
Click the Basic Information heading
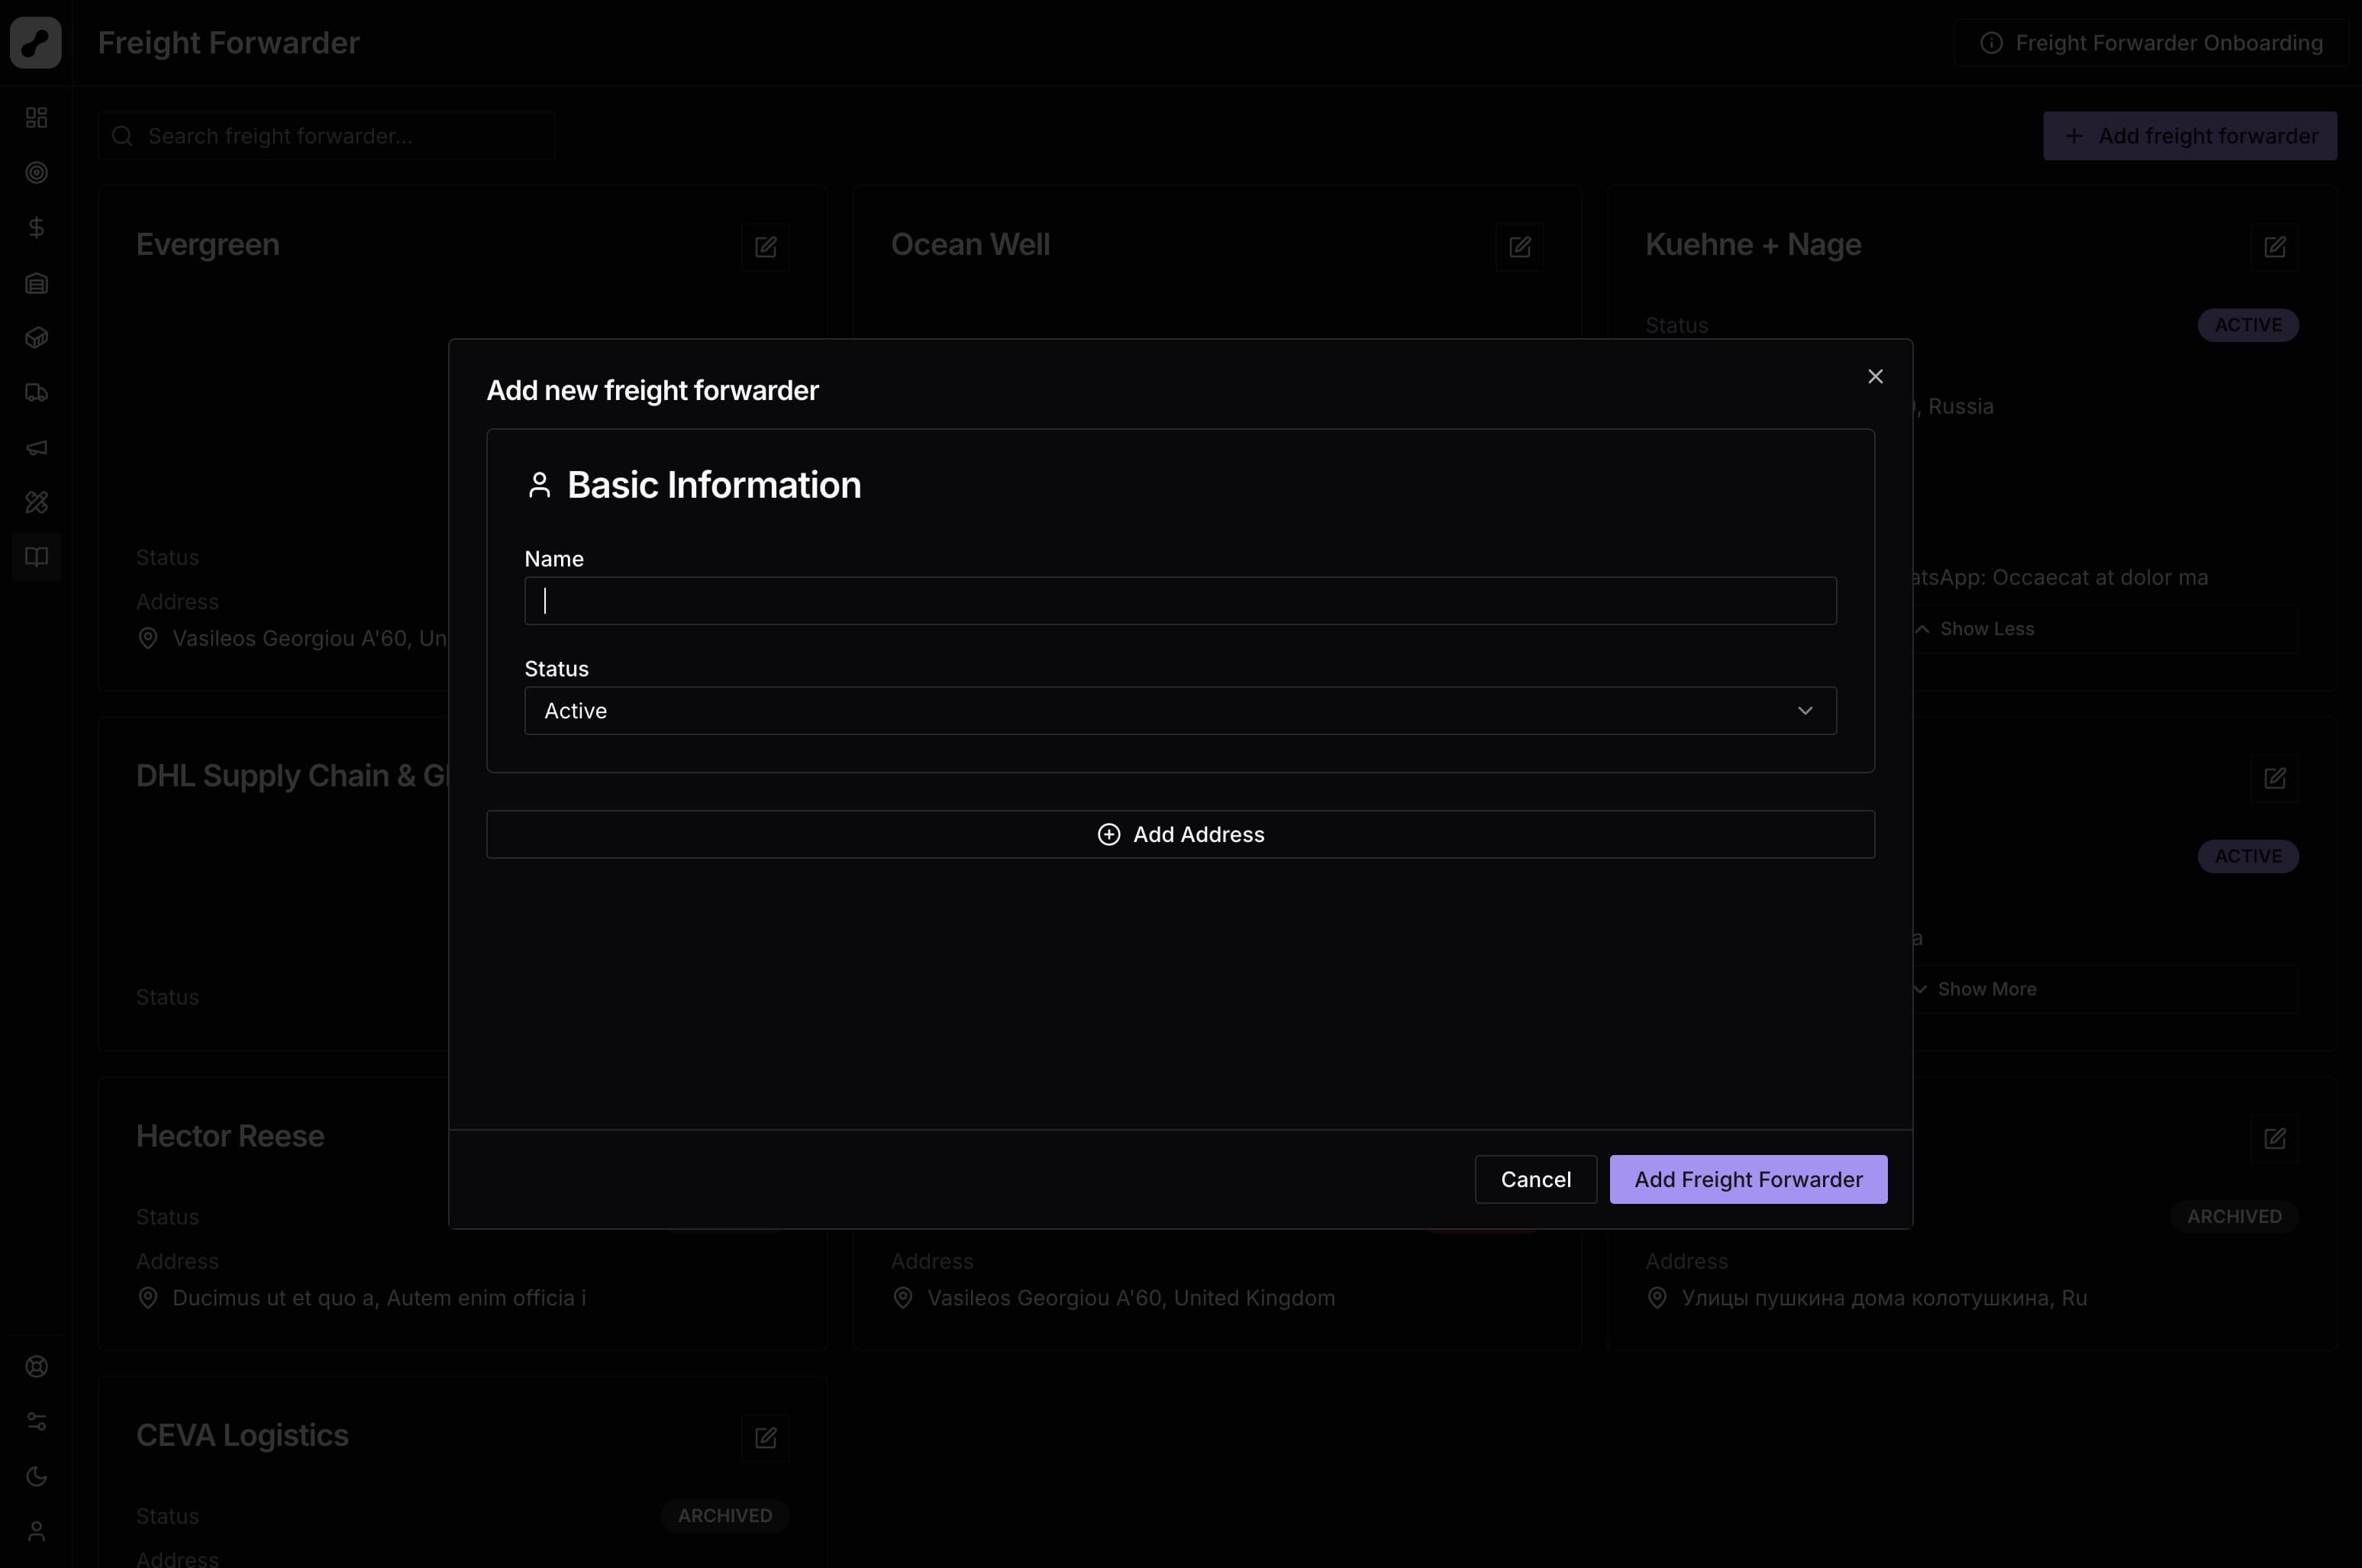(714, 485)
